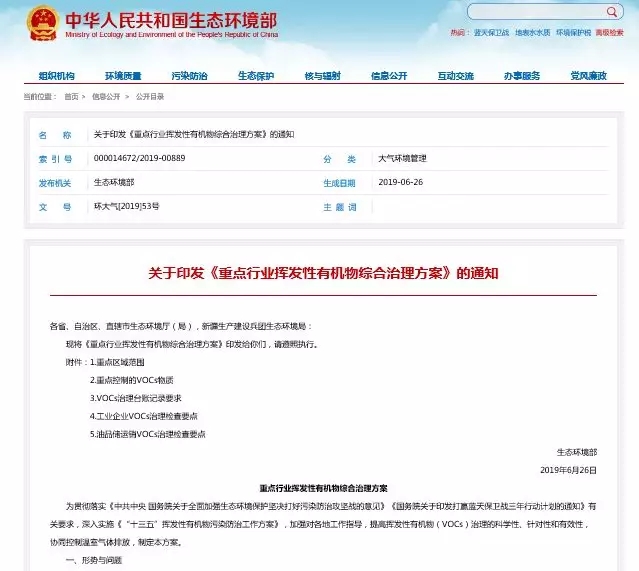Click attachment 5.油品储运销VOCs治理检查要点
639x571 pixels.
148,434
